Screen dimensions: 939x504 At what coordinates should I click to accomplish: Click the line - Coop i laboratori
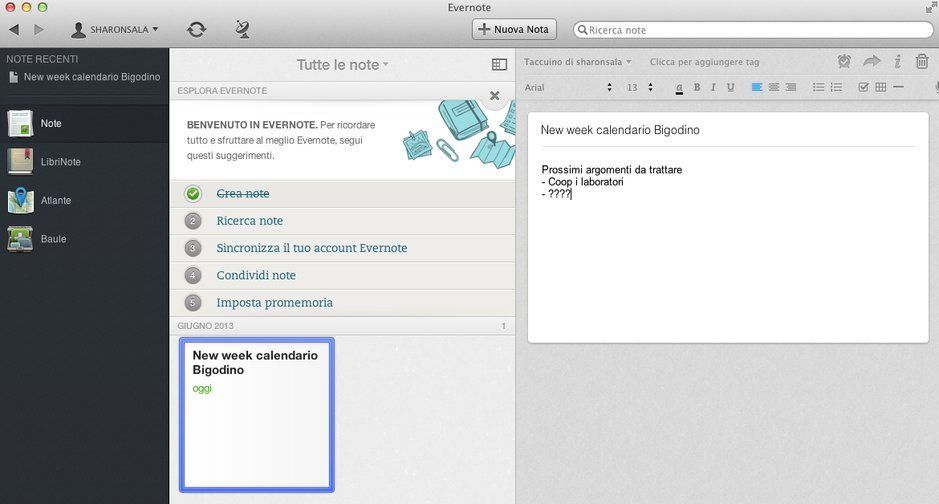(x=582, y=182)
